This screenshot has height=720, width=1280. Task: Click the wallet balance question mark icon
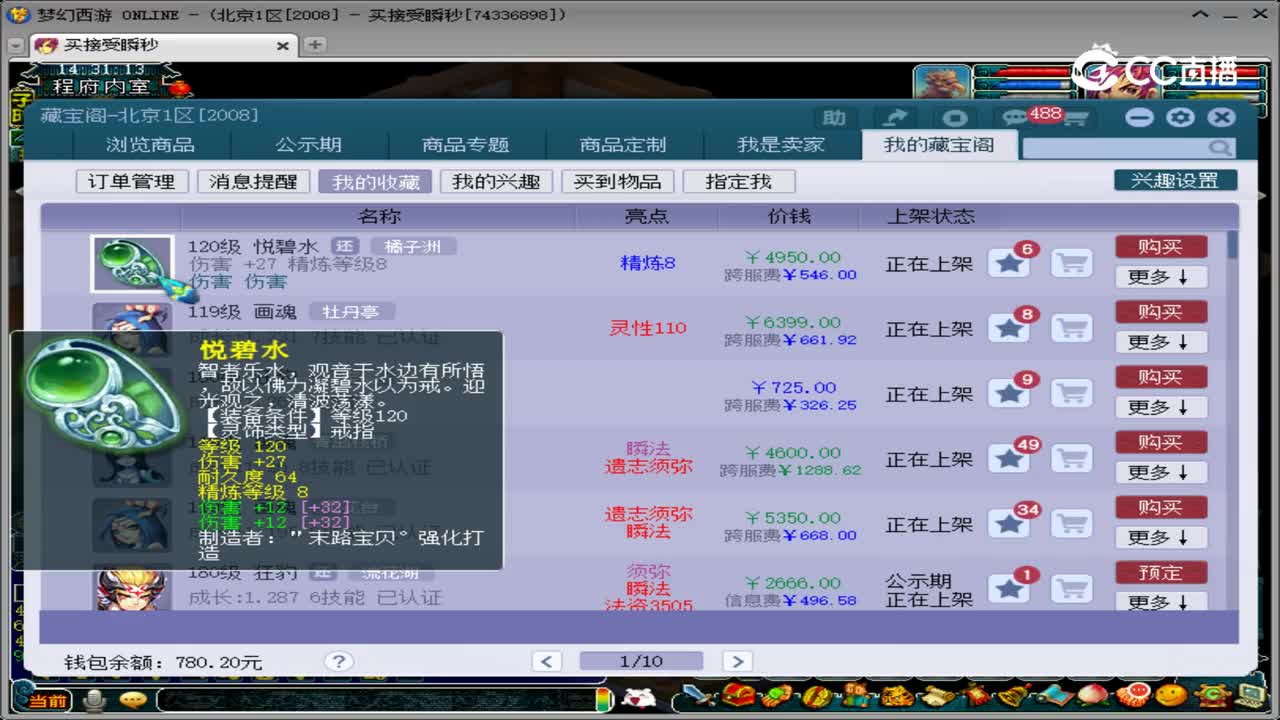tap(338, 661)
